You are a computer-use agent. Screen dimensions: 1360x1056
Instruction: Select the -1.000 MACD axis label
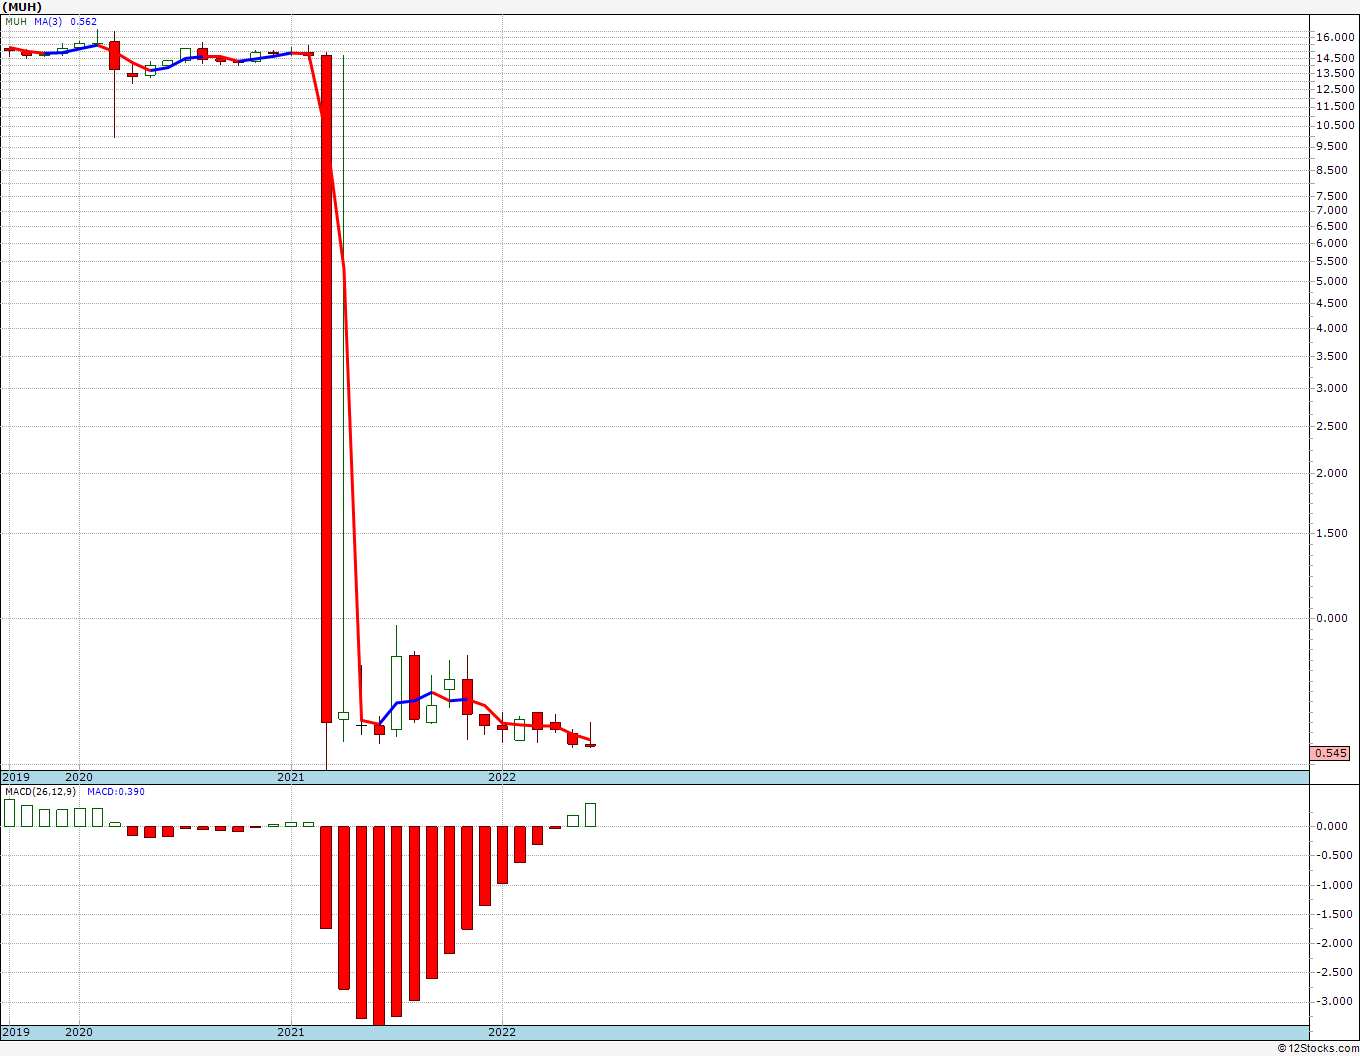tap(1334, 884)
